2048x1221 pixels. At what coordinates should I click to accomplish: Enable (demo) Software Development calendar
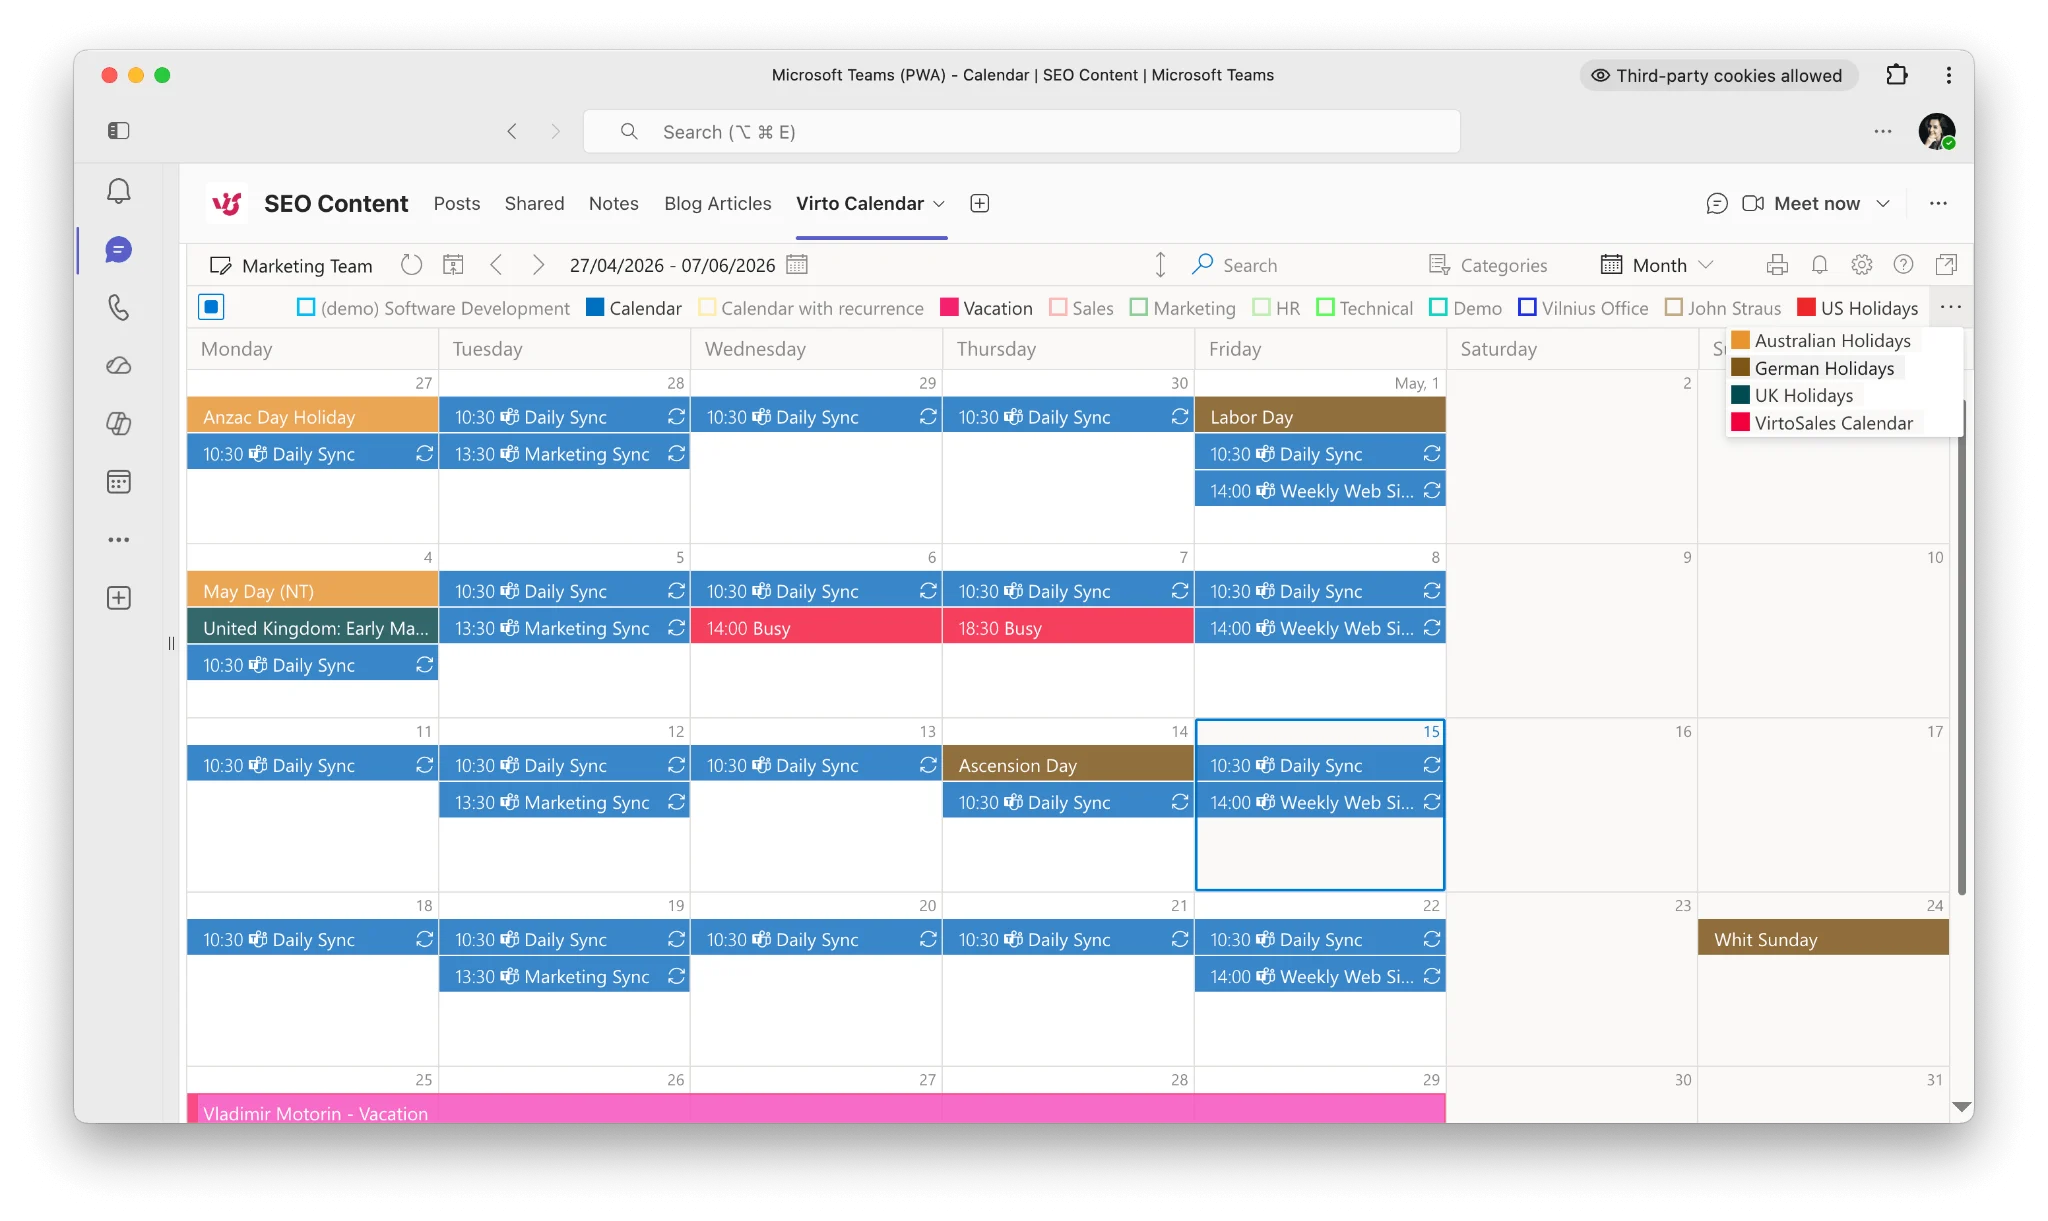[x=306, y=308]
